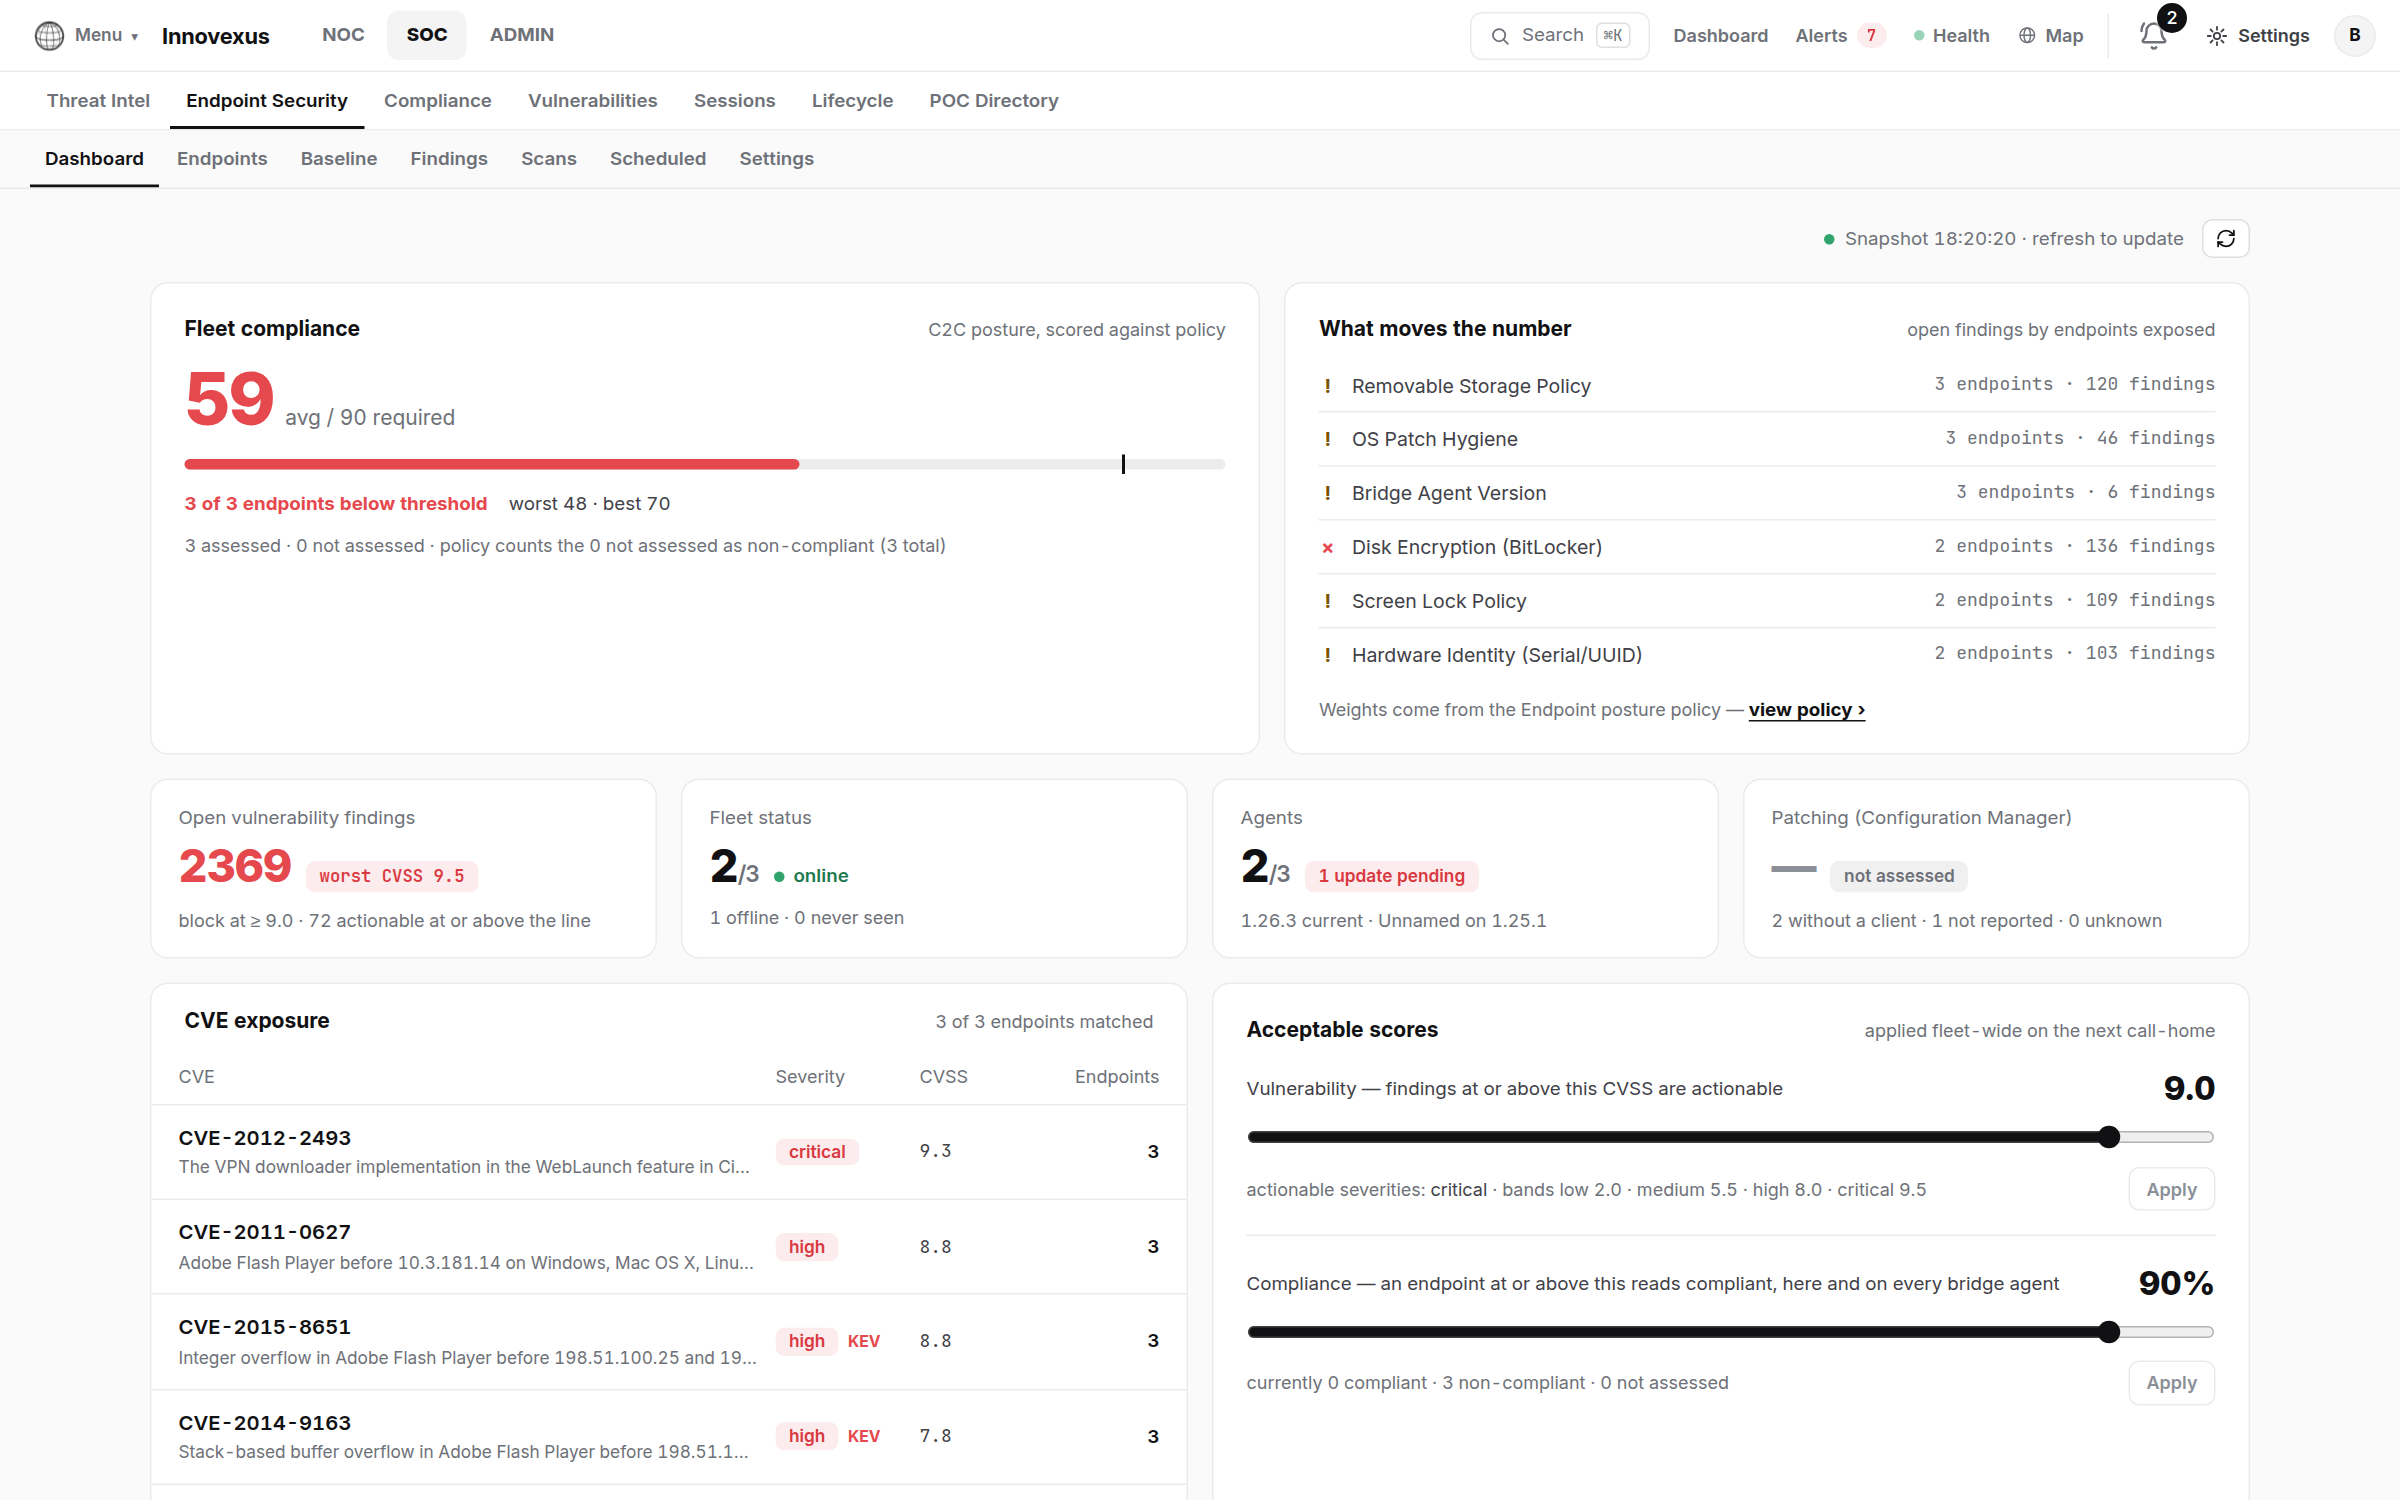Adjust the Vulnerability CVSS slider
The image size is (2400, 1500).
click(x=1730, y=1137)
